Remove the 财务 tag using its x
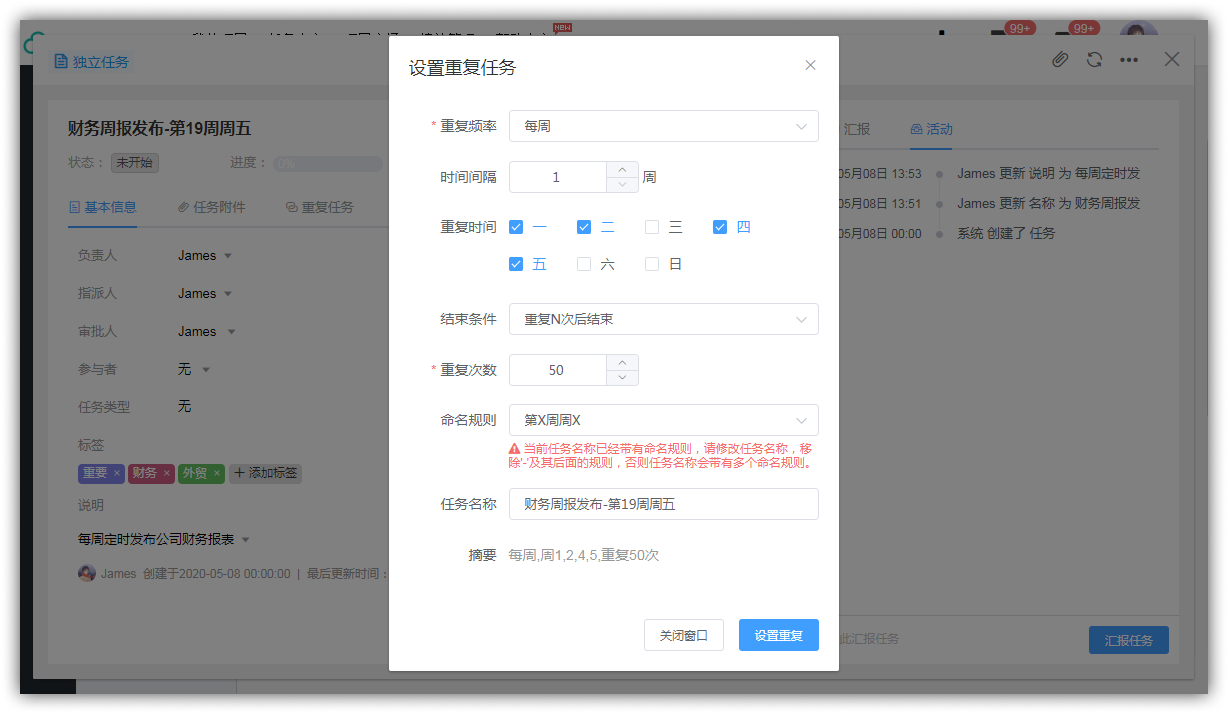Screen dimensions: 1228x714 [167, 473]
